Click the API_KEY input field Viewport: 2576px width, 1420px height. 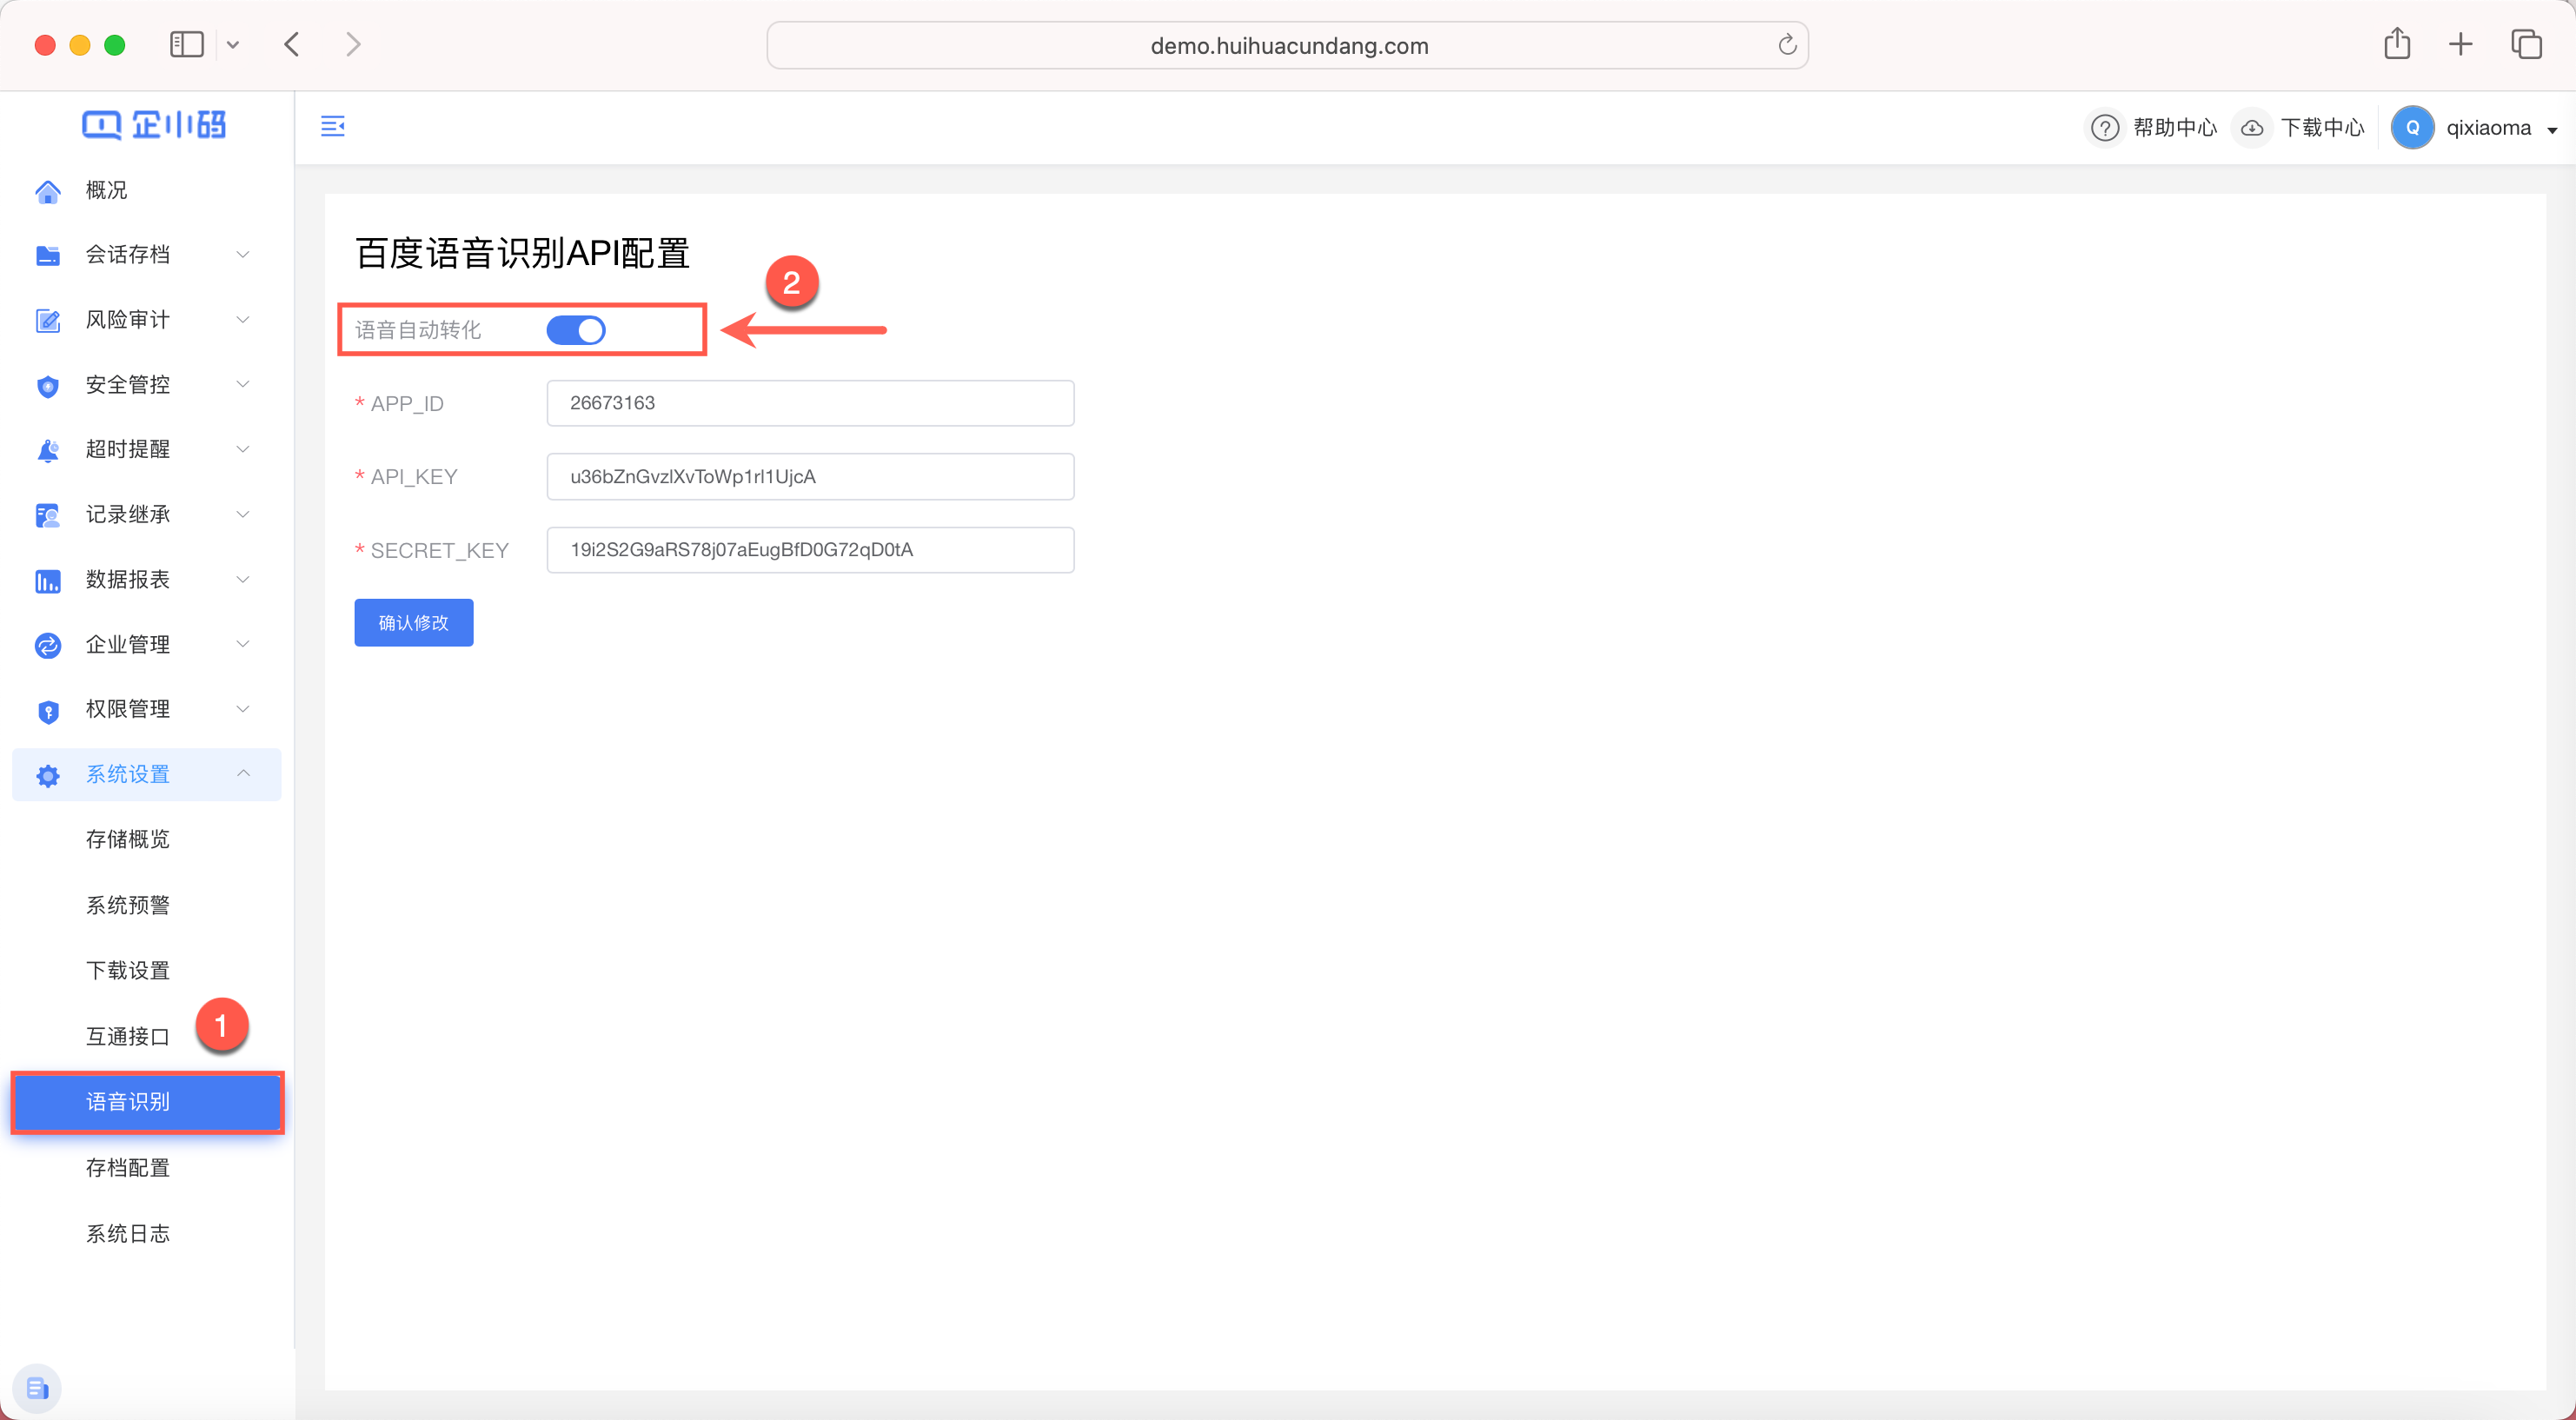[x=810, y=477]
